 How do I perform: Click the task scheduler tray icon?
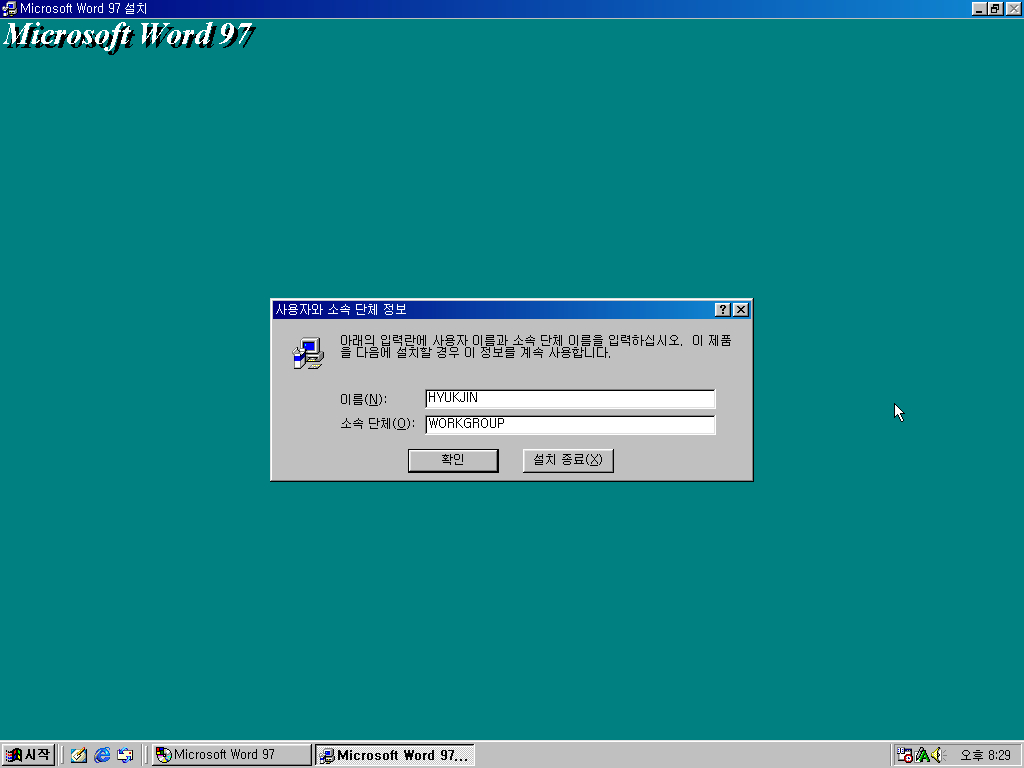[x=904, y=755]
